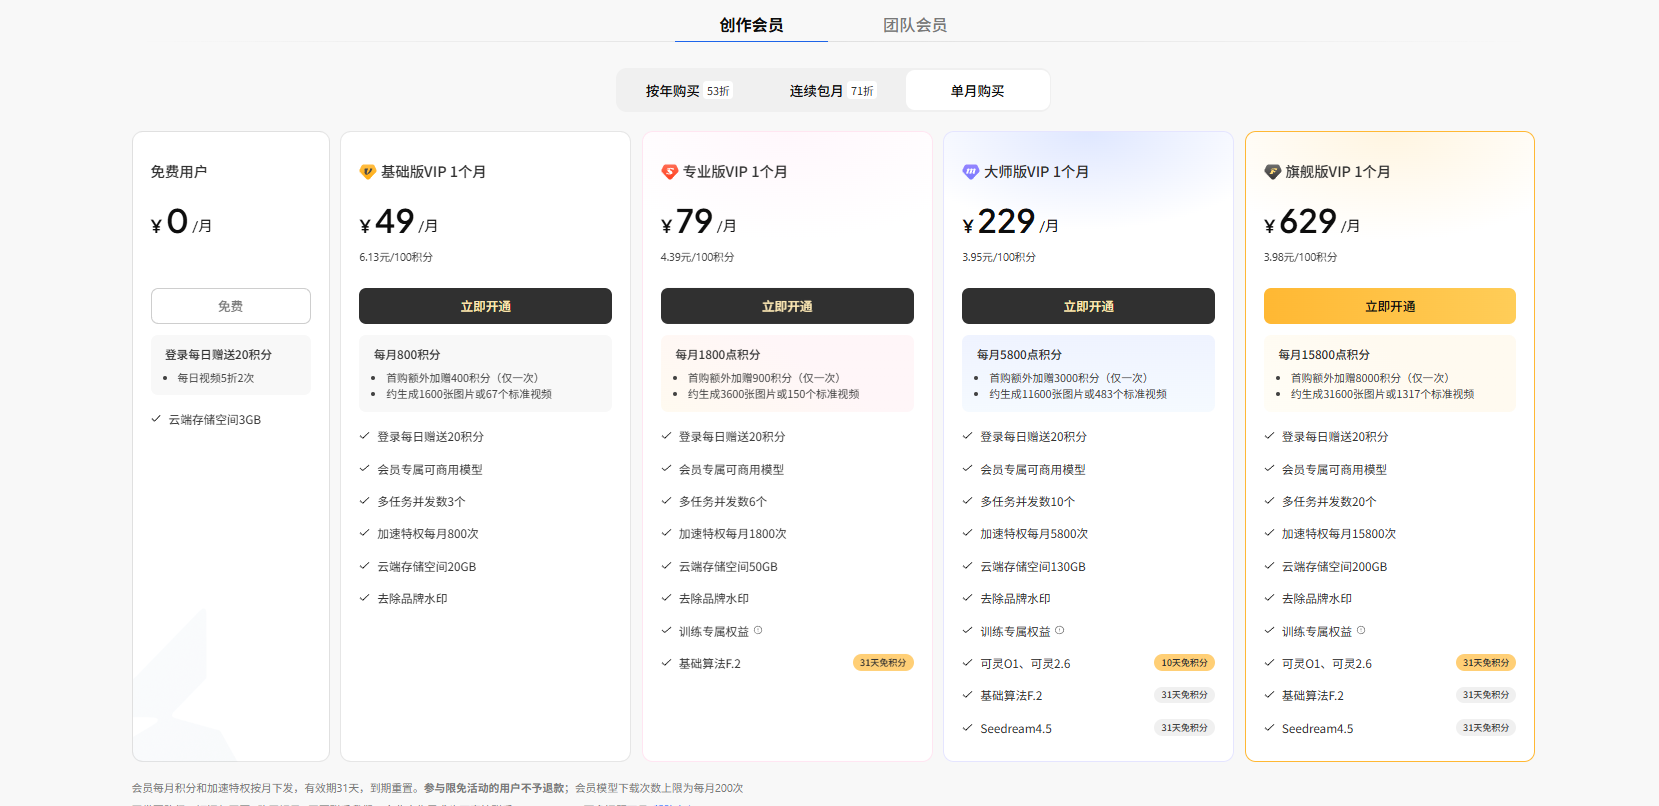The image size is (1659, 806).
Task: Click 首购额外加赠400积分 line in 基础版
Action: [463, 378]
